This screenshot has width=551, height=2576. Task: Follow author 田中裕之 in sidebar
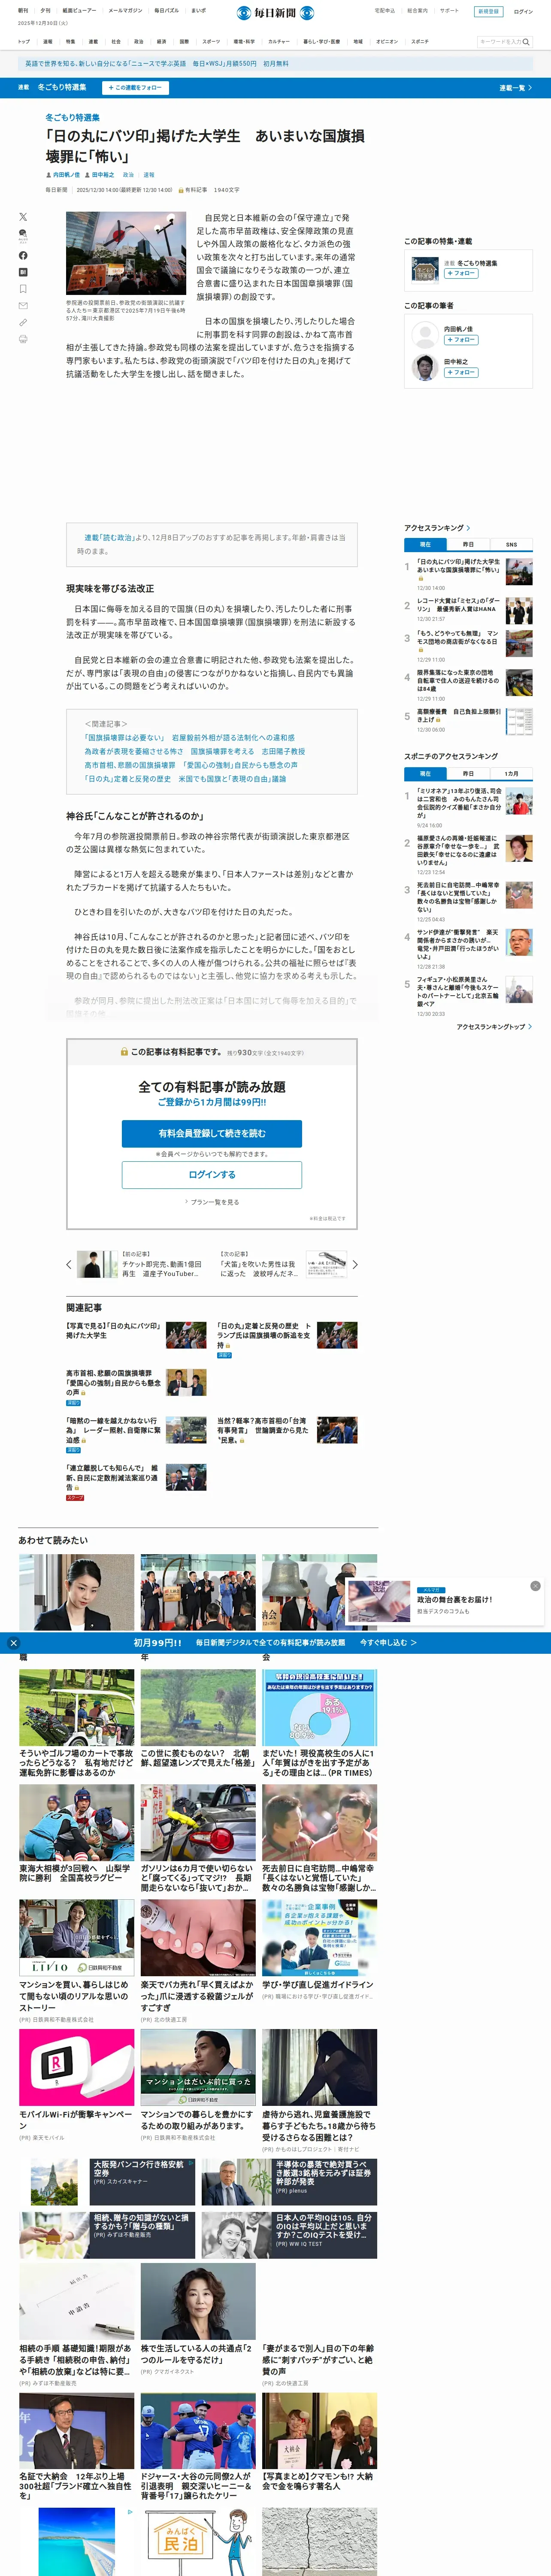tap(461, 372)
